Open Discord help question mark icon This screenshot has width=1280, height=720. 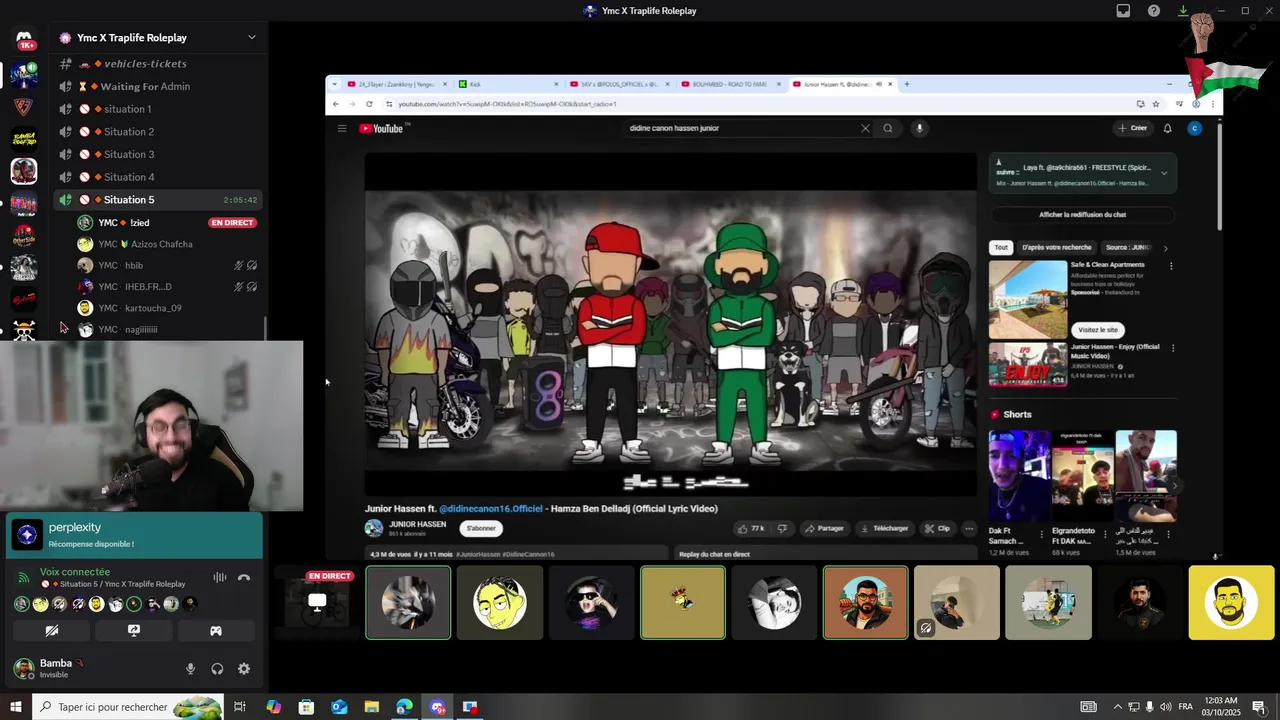1154,11
